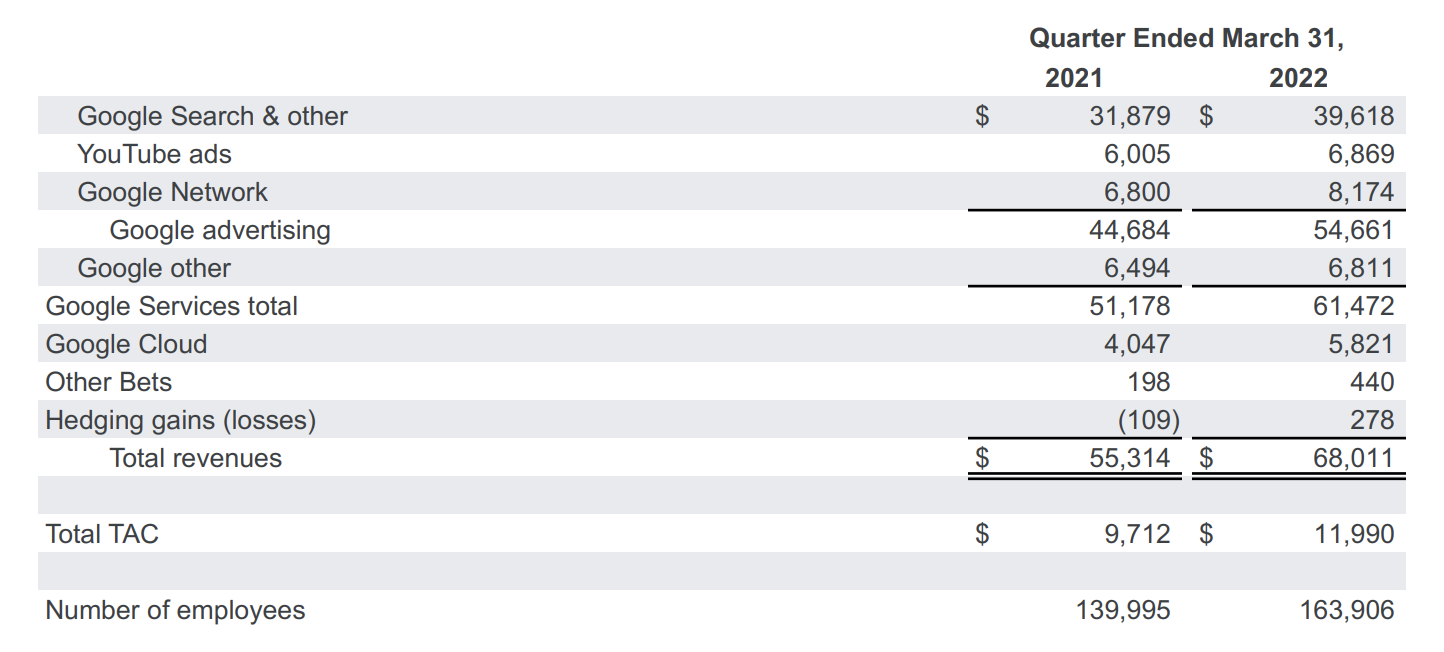This screenshot has height=652, width=1444.
Task: Click the "Google Search & other" row label
Action: [212, 116]
